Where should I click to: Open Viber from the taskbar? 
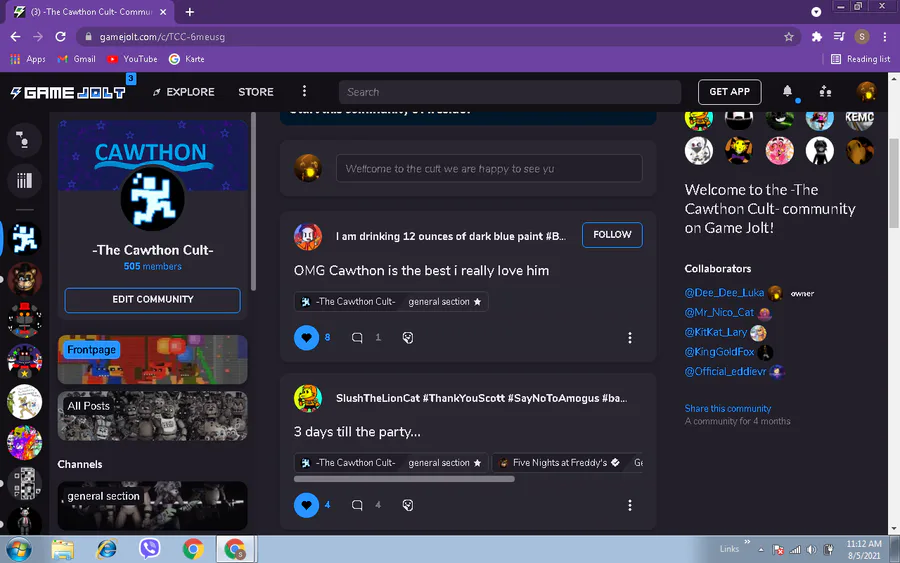click(x=149, y=549)
